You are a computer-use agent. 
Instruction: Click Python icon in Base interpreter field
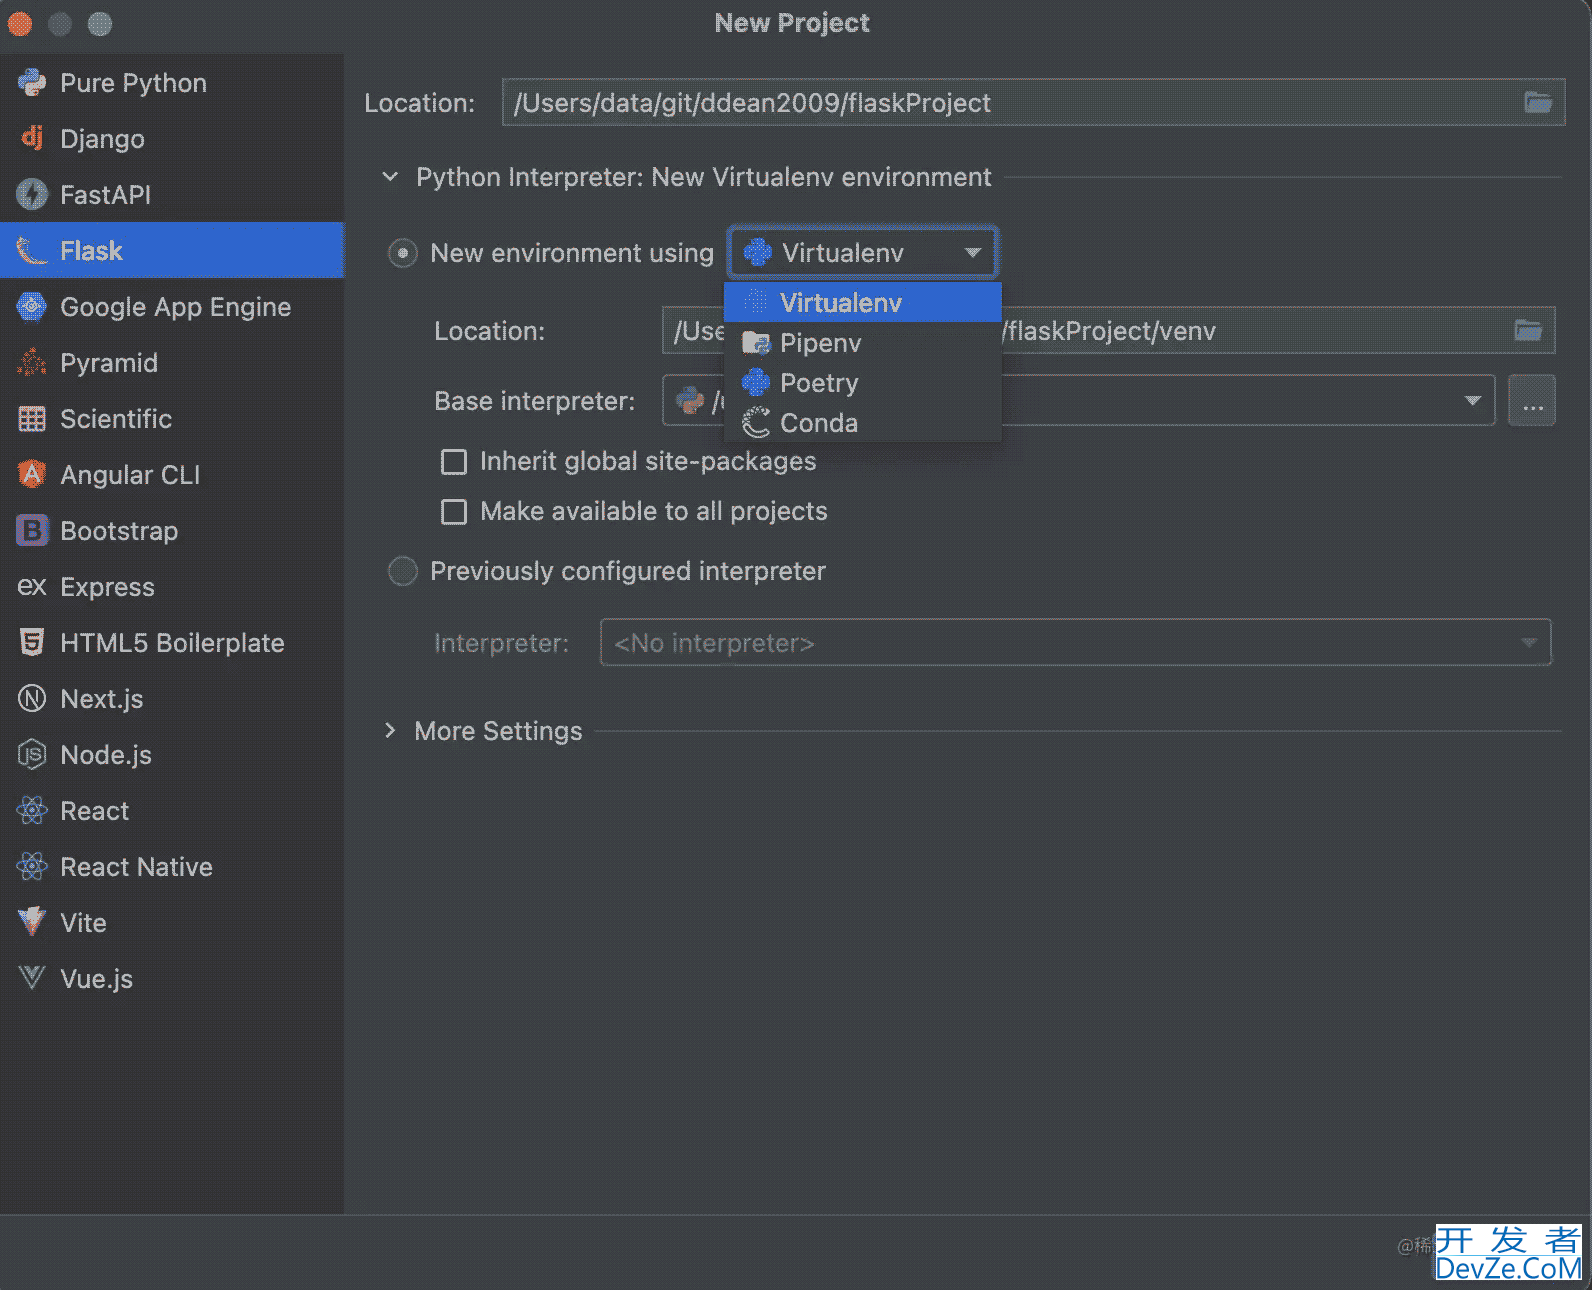pyautogui.click(x=690, y=400)
